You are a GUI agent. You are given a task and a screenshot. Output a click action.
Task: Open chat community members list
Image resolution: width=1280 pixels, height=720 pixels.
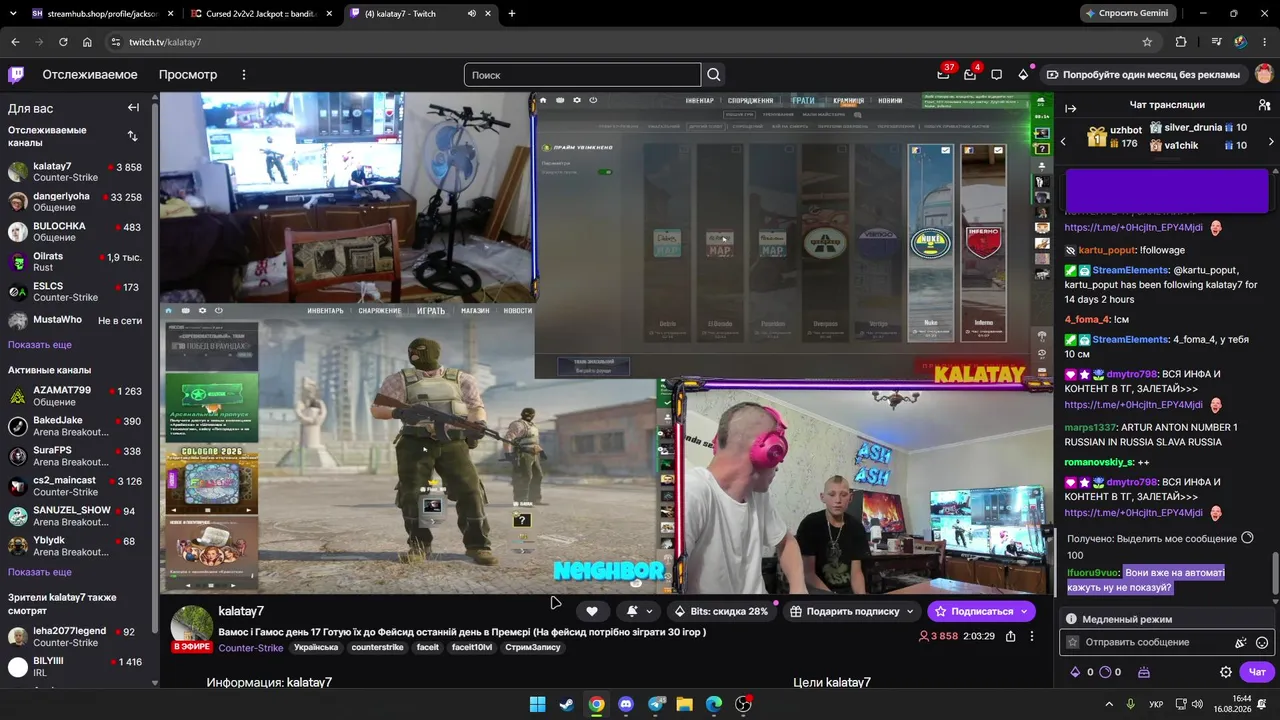point(1264,105)
